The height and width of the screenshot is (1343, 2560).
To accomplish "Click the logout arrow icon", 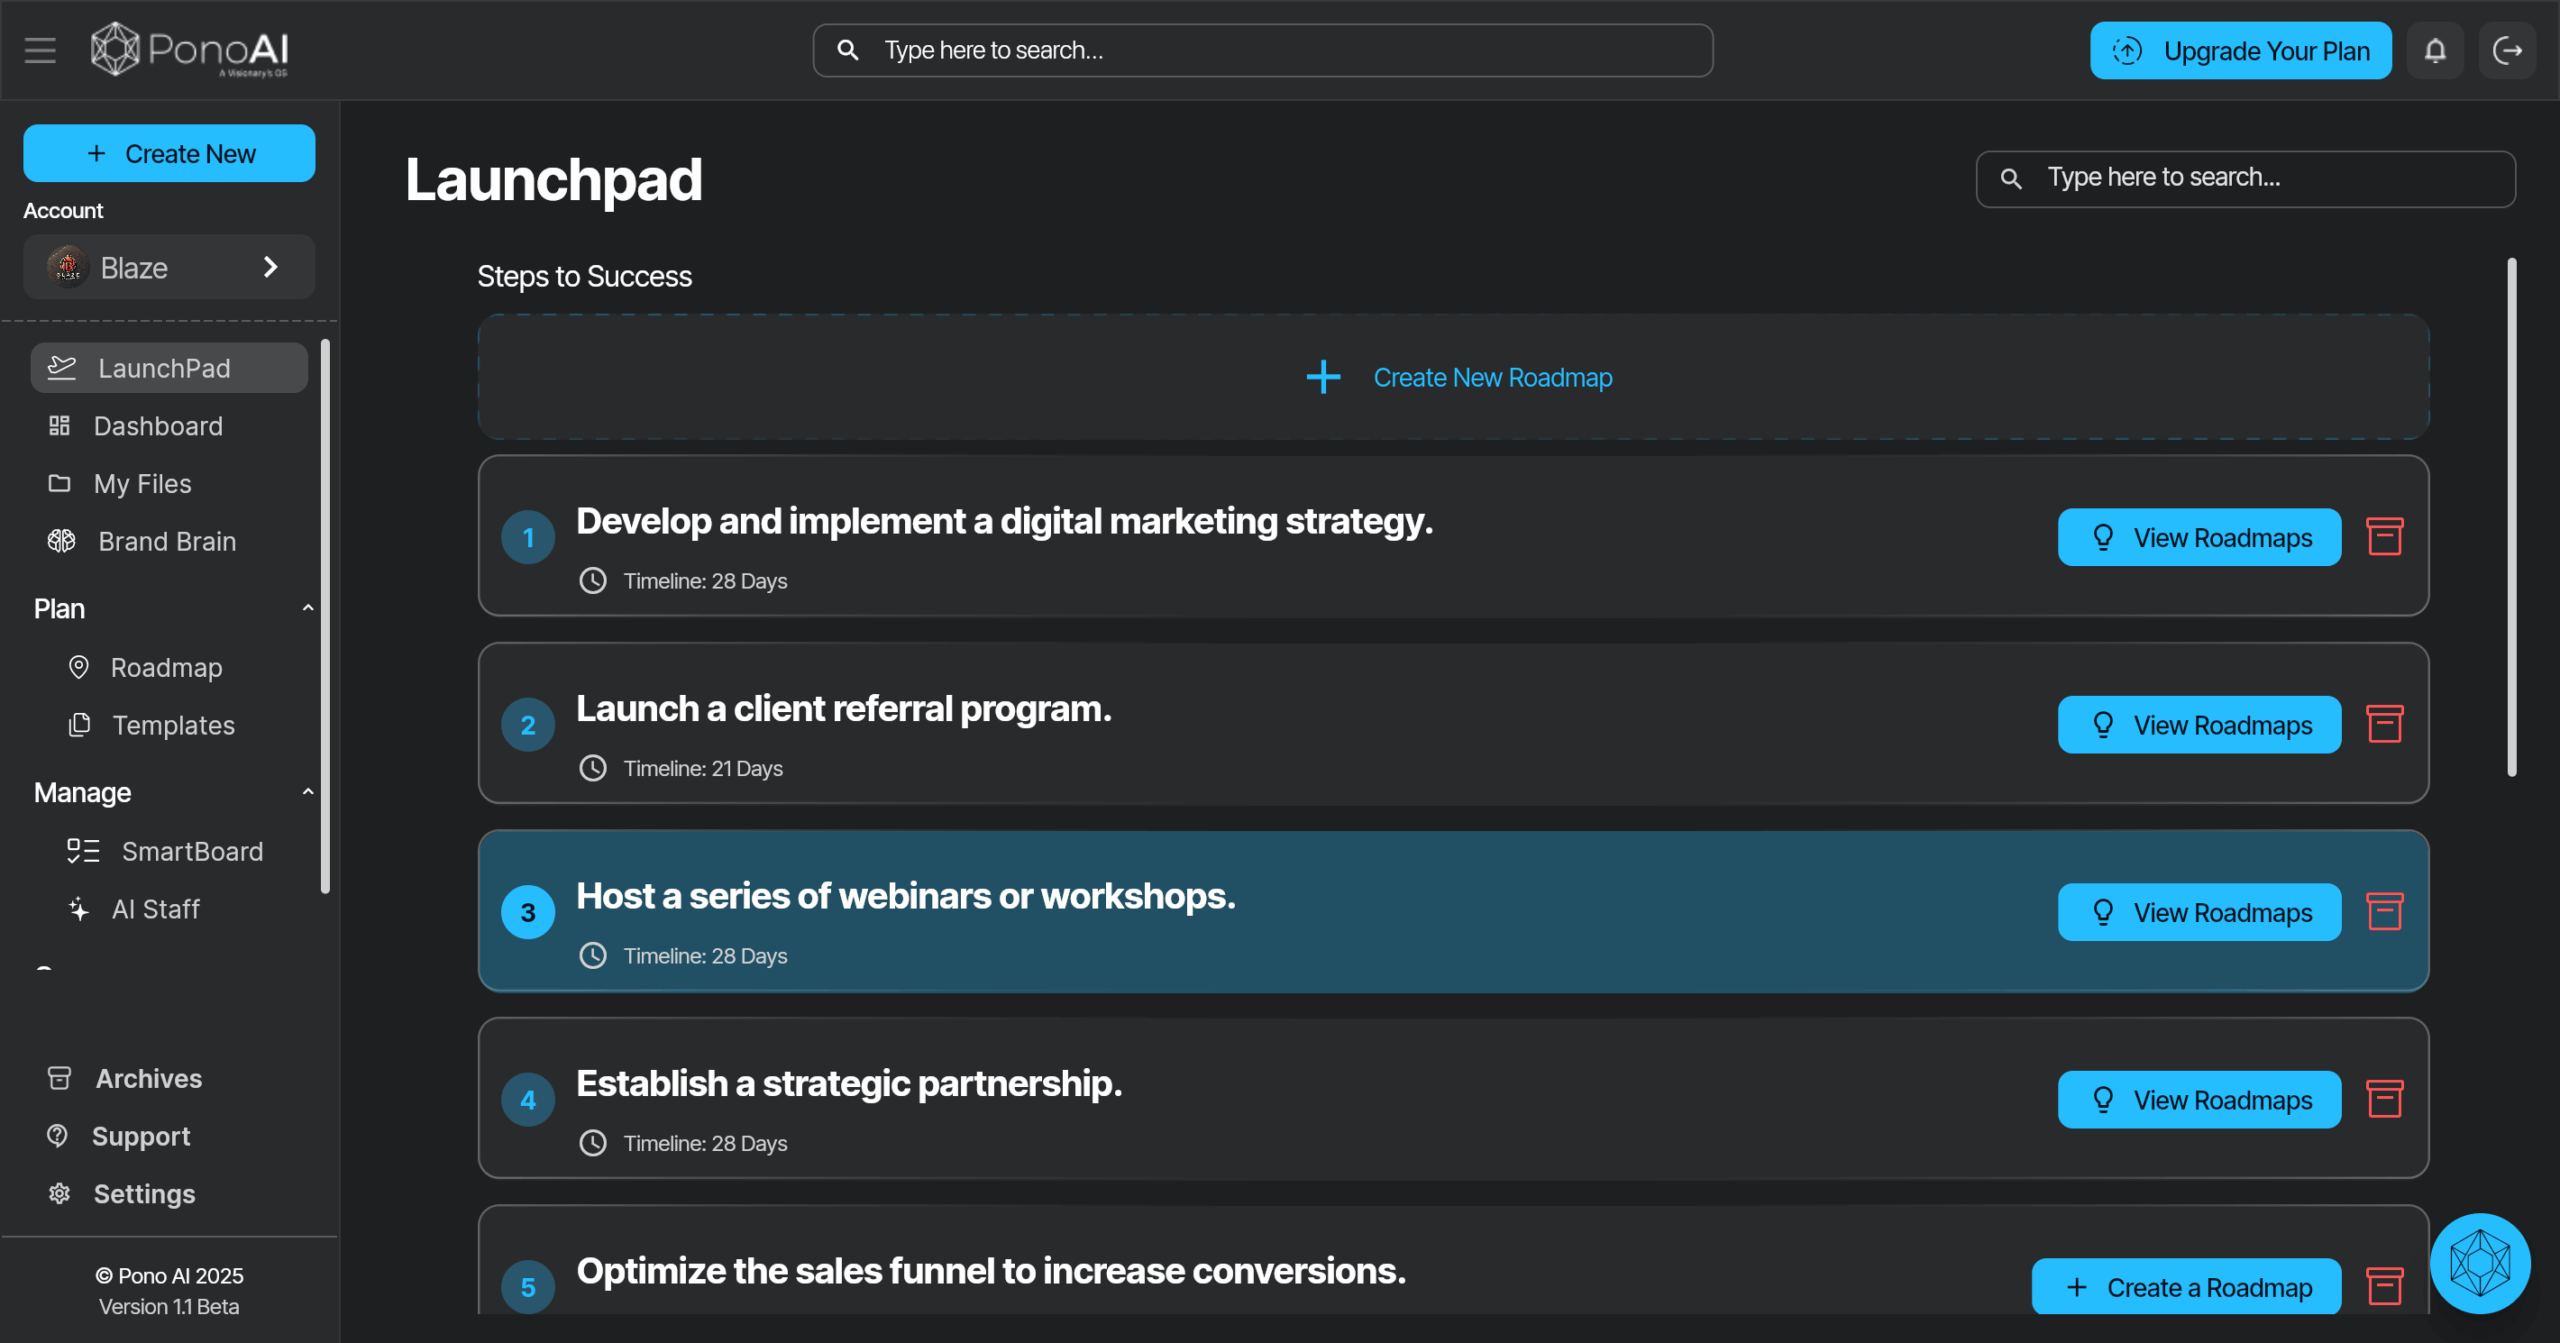I will pyautogui.click(x=2507, y=50).
